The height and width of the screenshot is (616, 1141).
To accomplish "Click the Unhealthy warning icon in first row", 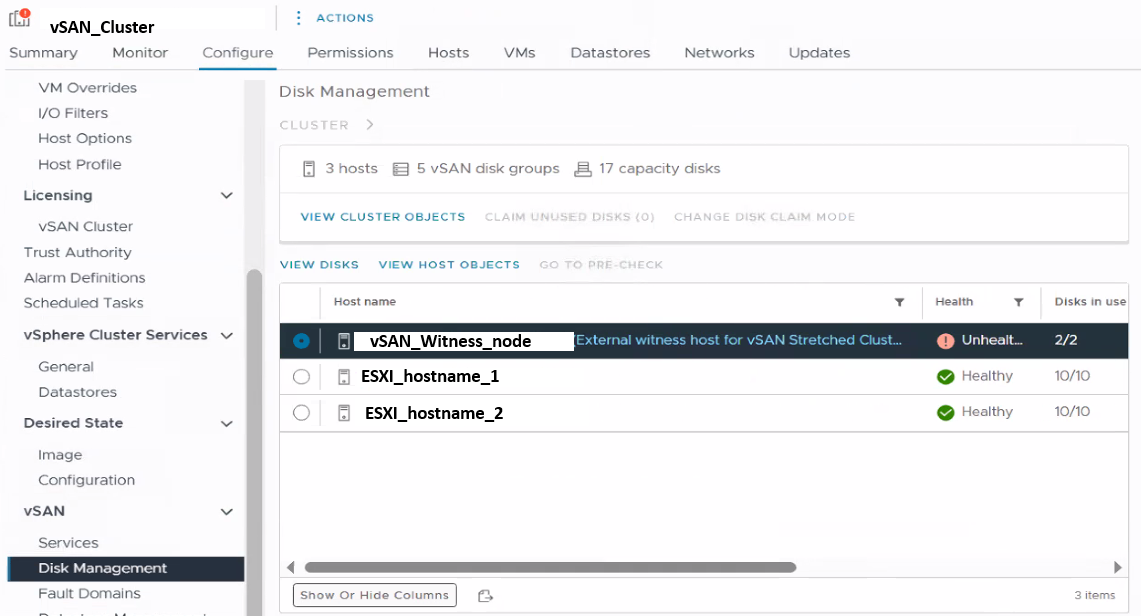I will pyautogui.click(x=945, y=341).
